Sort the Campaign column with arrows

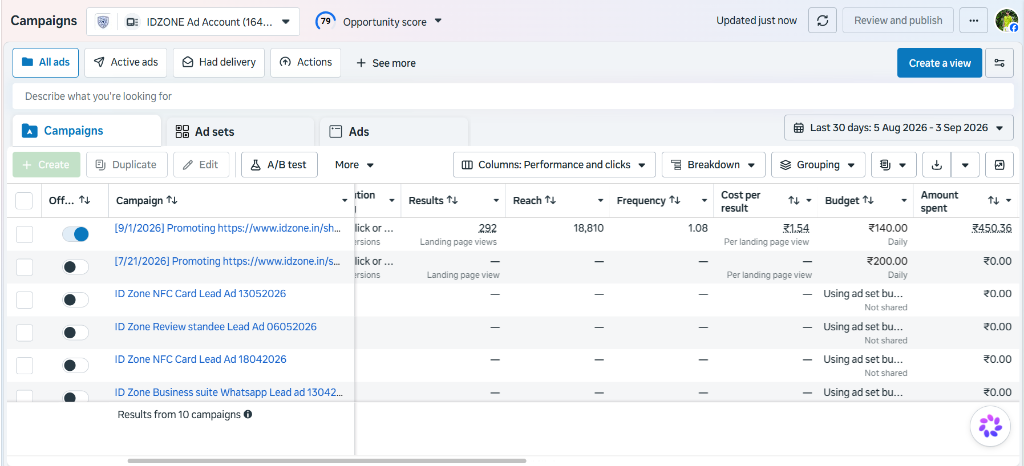172,200
